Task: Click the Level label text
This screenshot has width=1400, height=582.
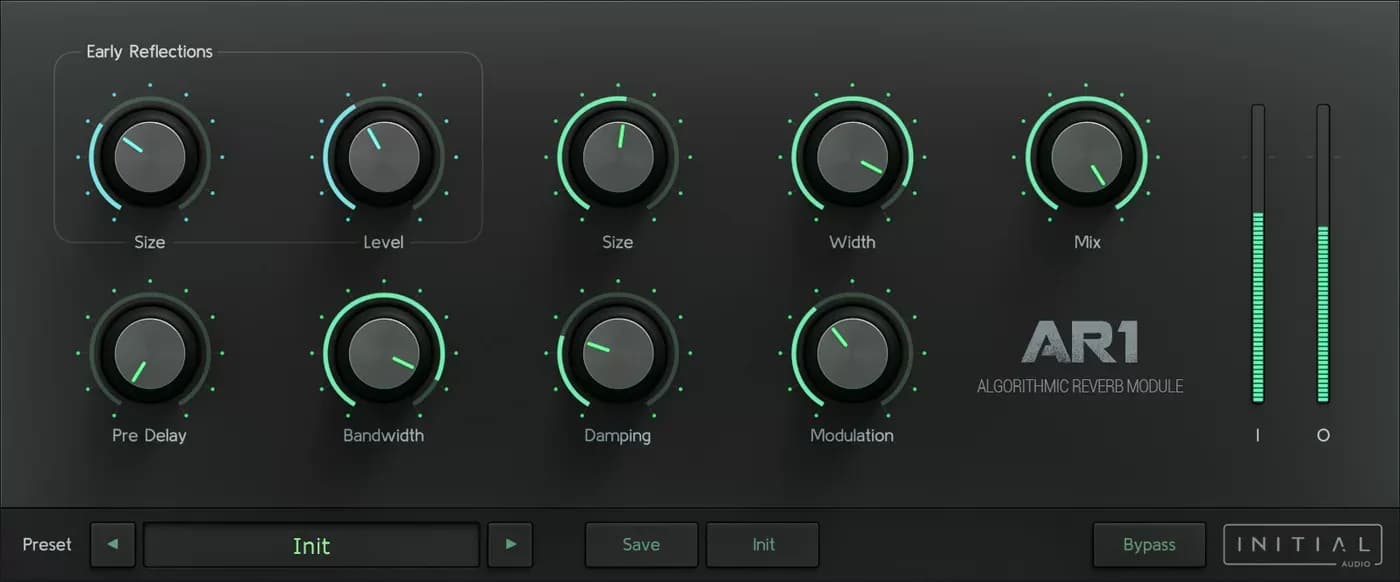Action: click(384, 242)
